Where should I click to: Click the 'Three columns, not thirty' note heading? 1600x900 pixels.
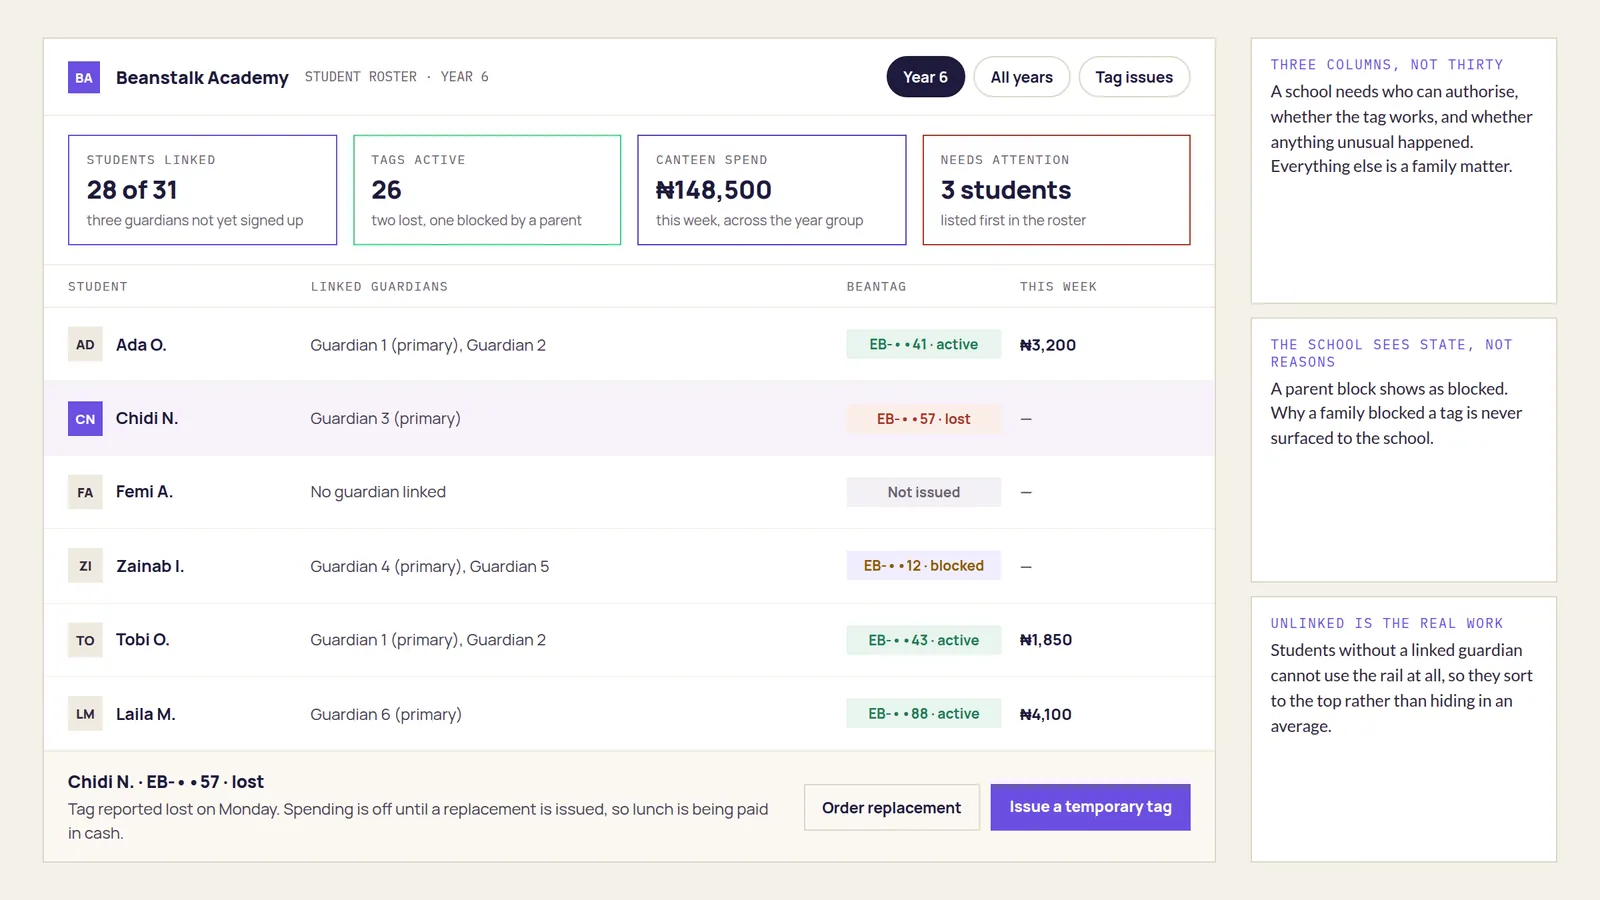click(1387, 65)
